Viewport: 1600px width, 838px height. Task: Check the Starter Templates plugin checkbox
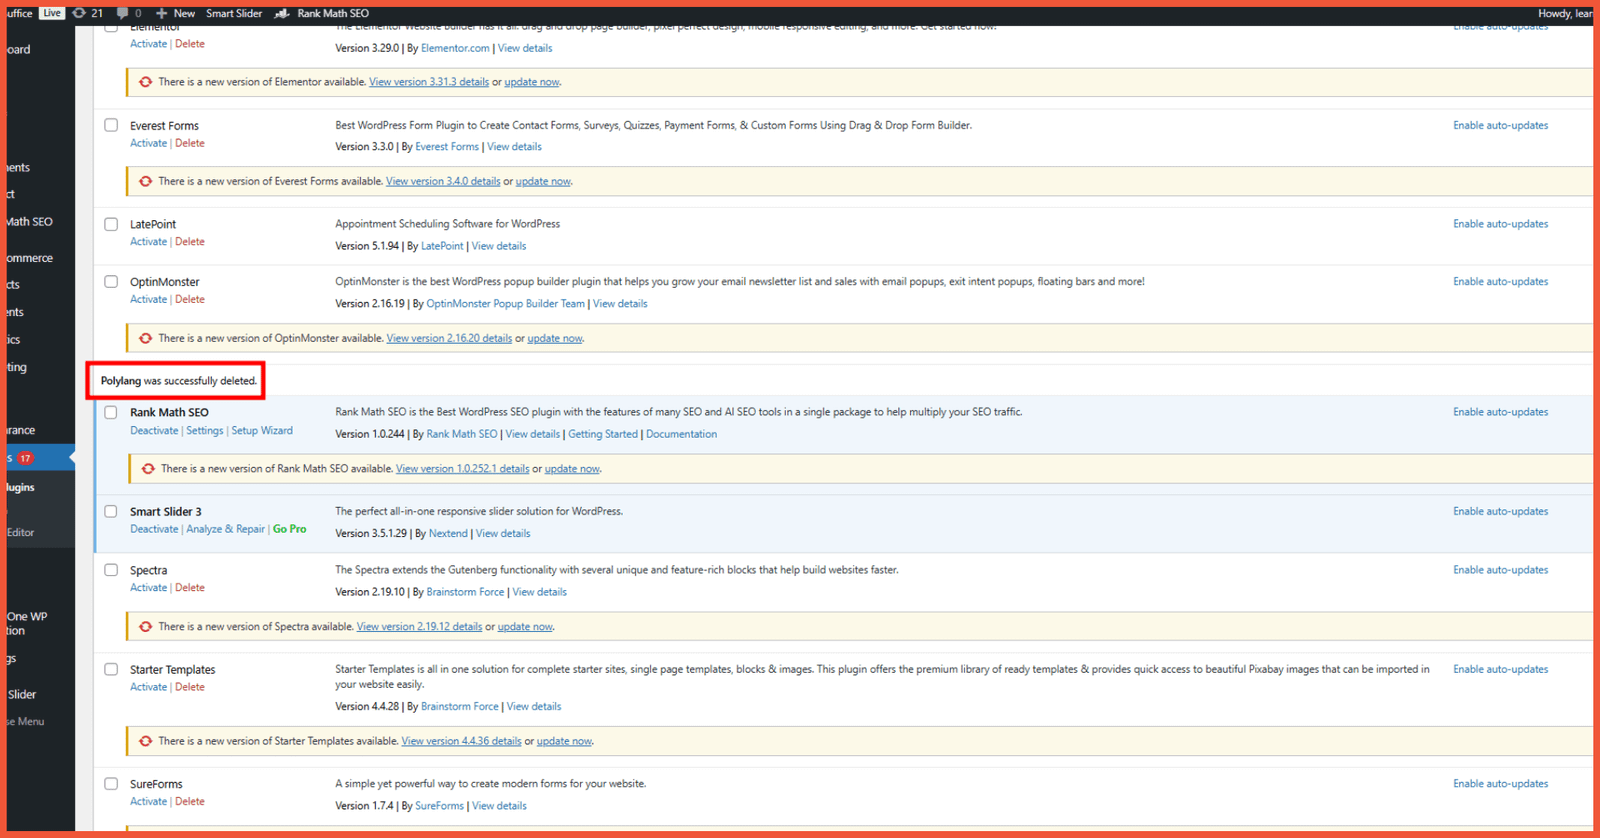[111, 669]
